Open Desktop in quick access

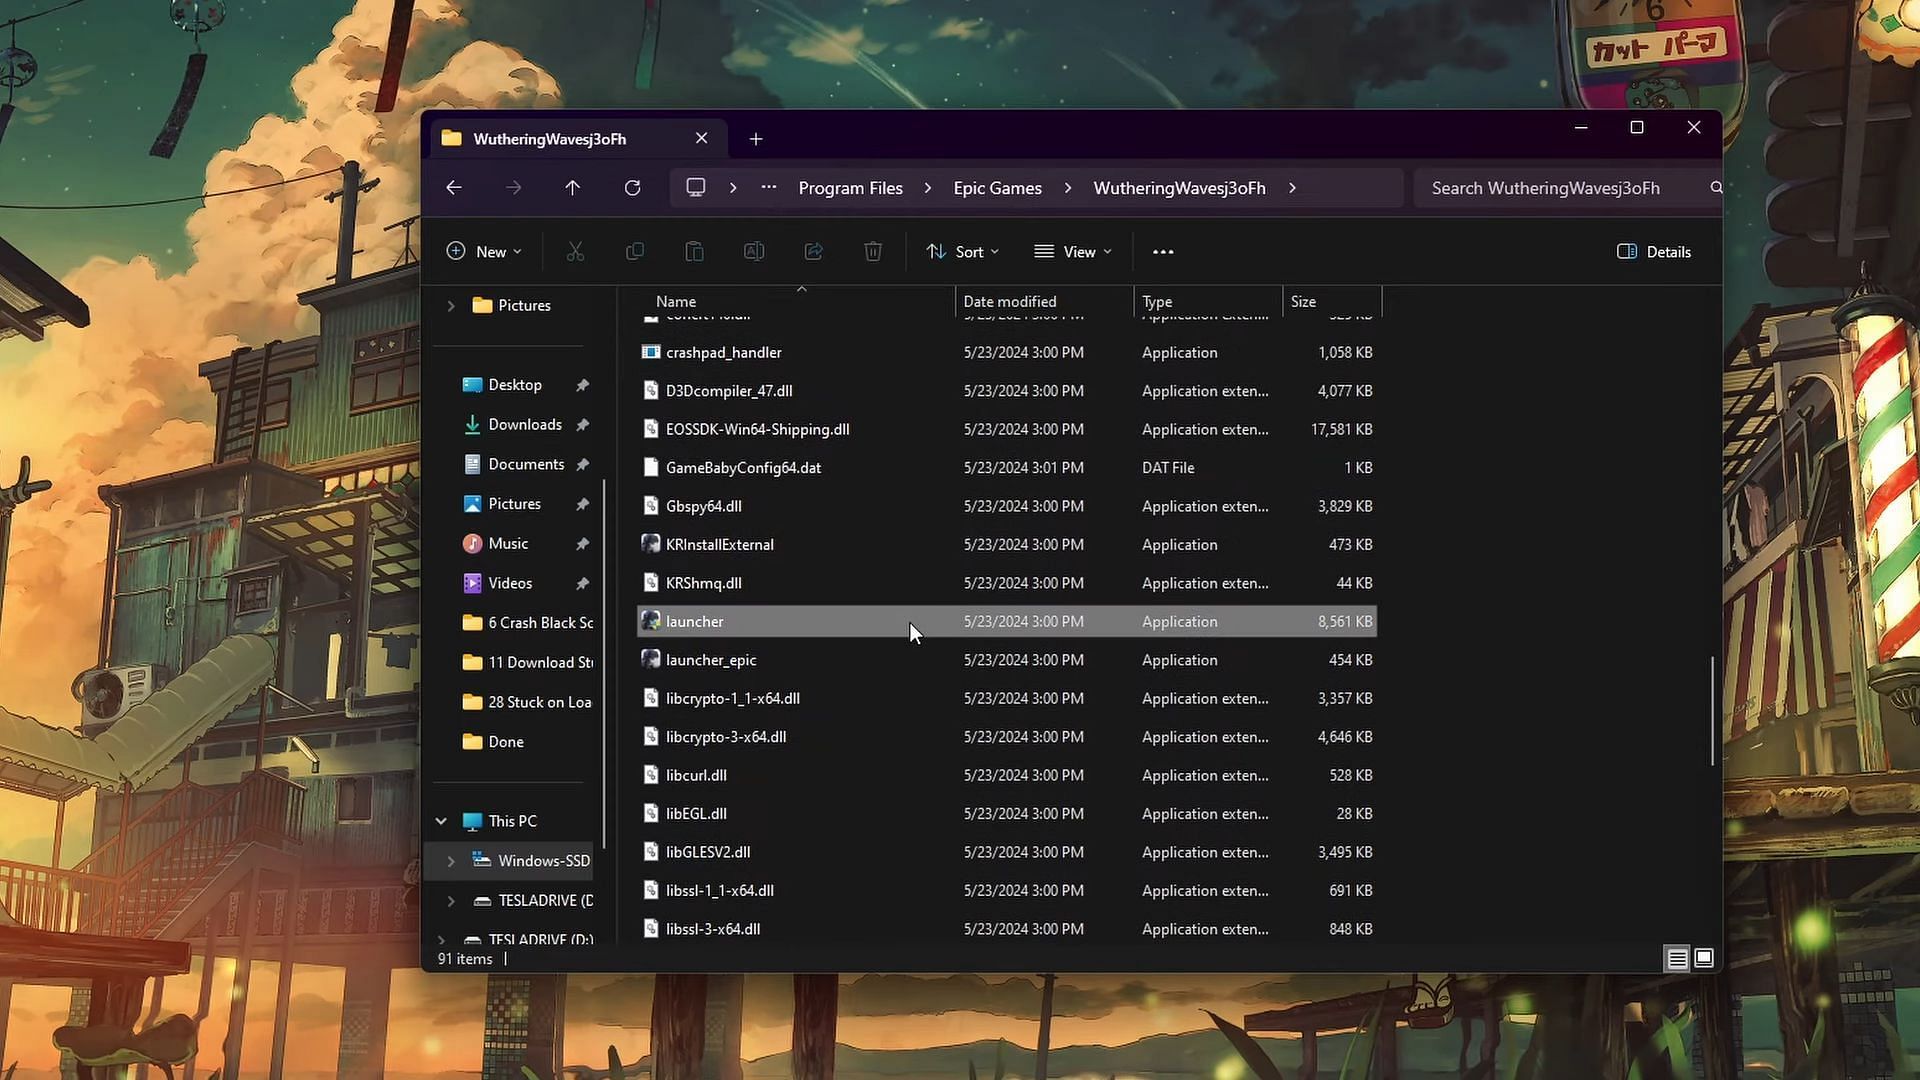point(515,385)
